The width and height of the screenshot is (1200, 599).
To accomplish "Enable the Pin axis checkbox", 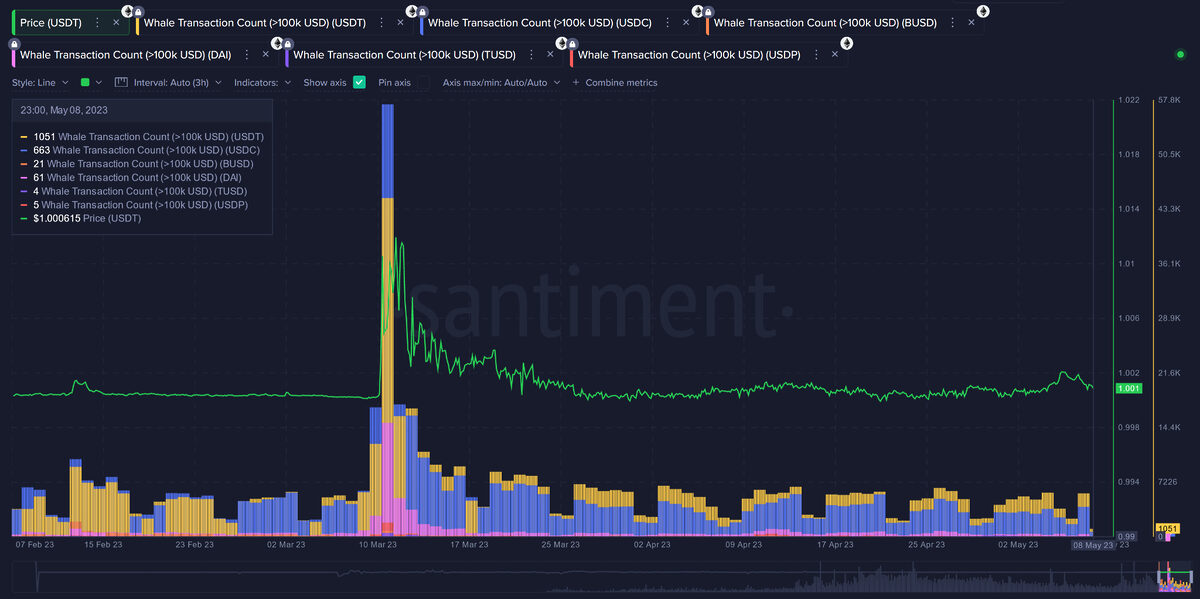I will (x=423, y=82).
